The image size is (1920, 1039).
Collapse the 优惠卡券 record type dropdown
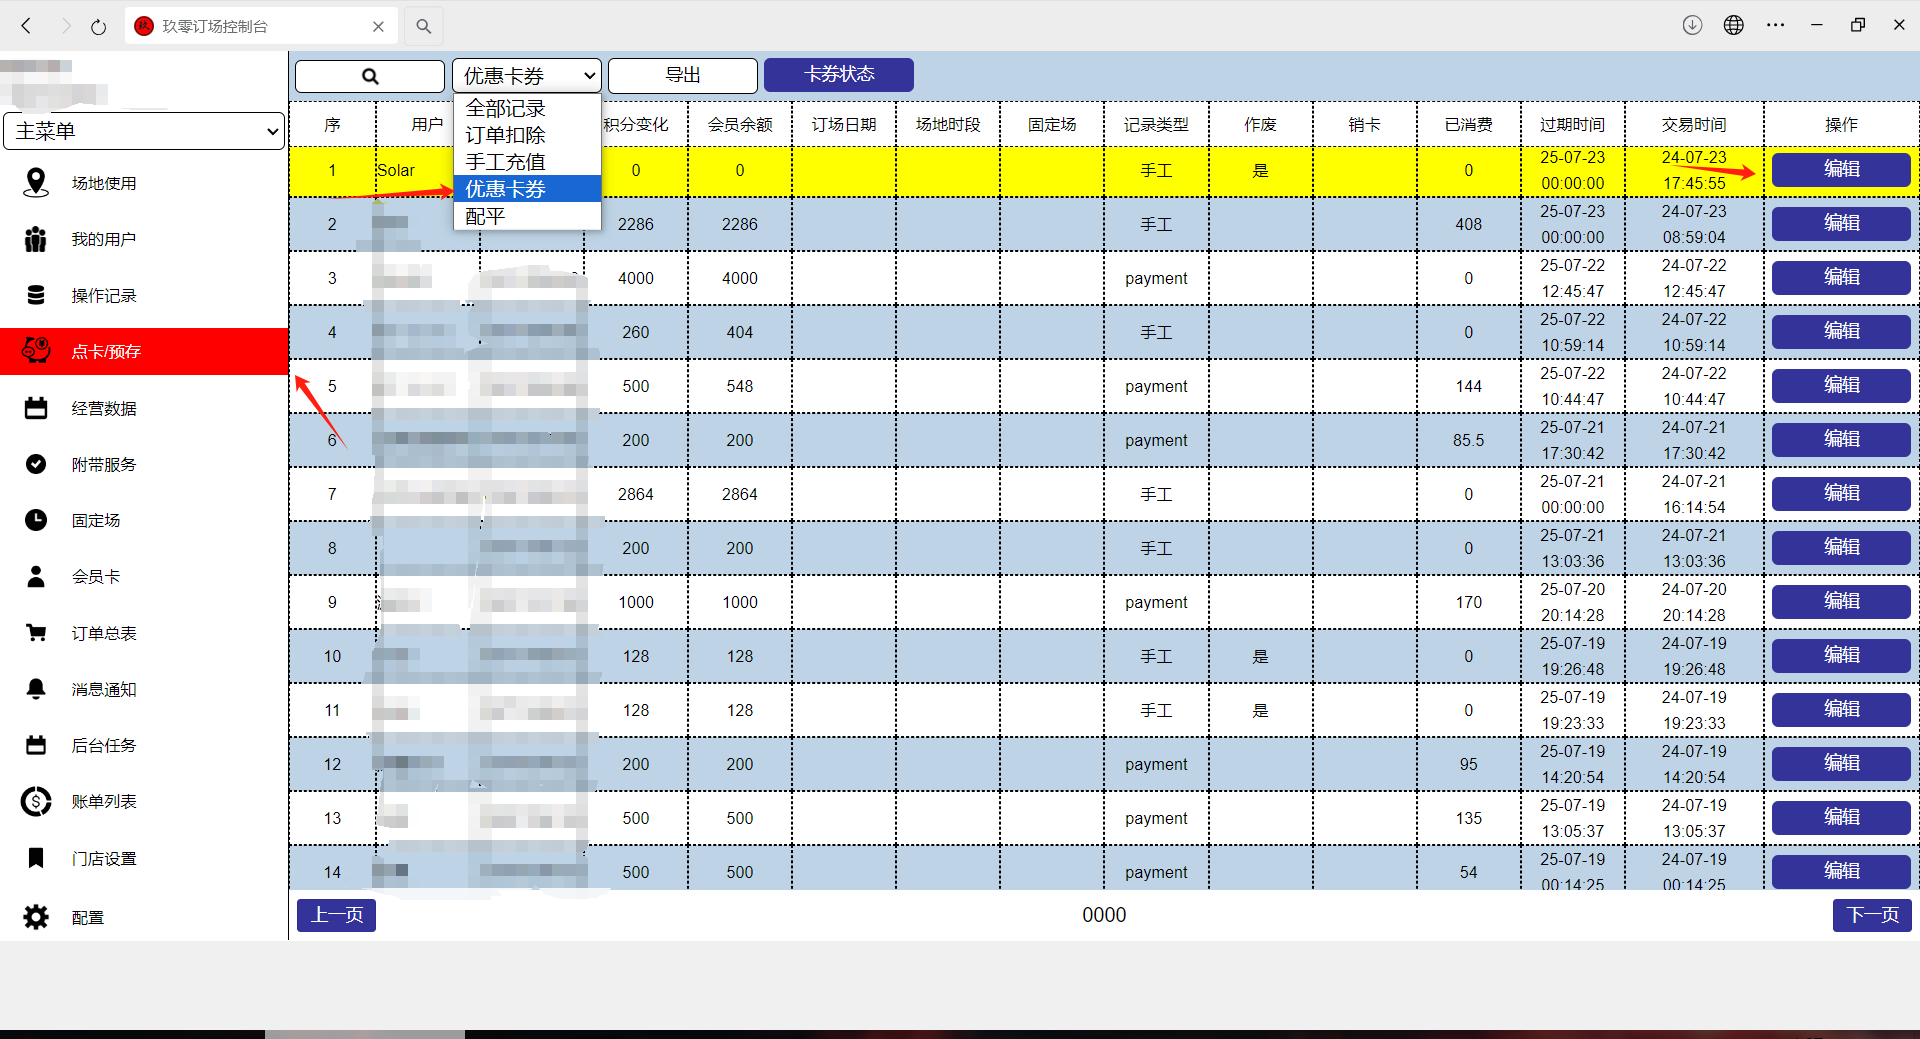click(x=527, y=76)
